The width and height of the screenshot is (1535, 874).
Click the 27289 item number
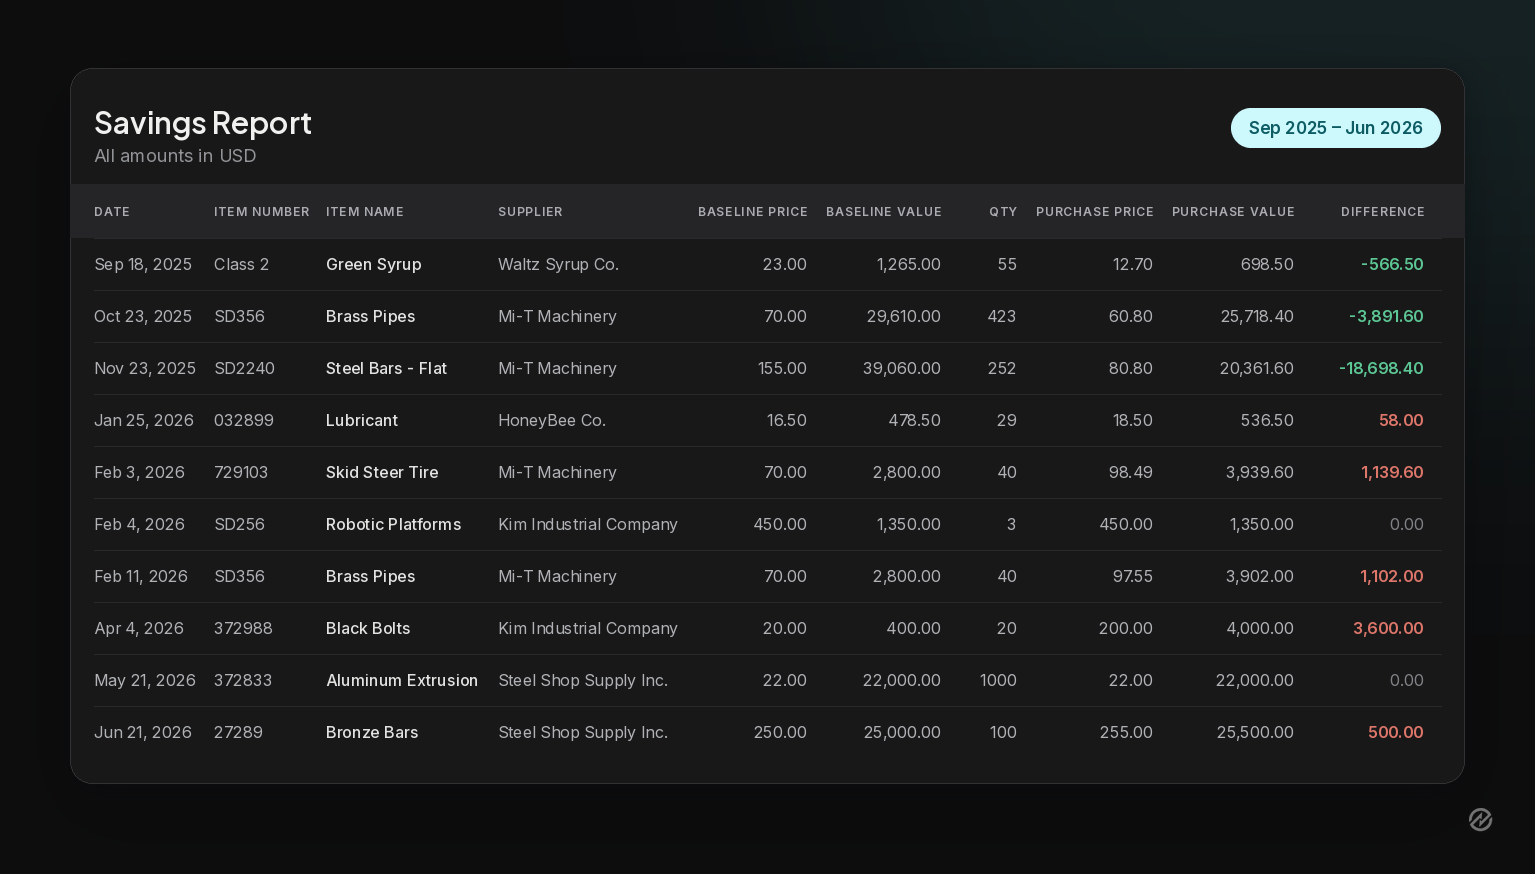tap(238, 732)
